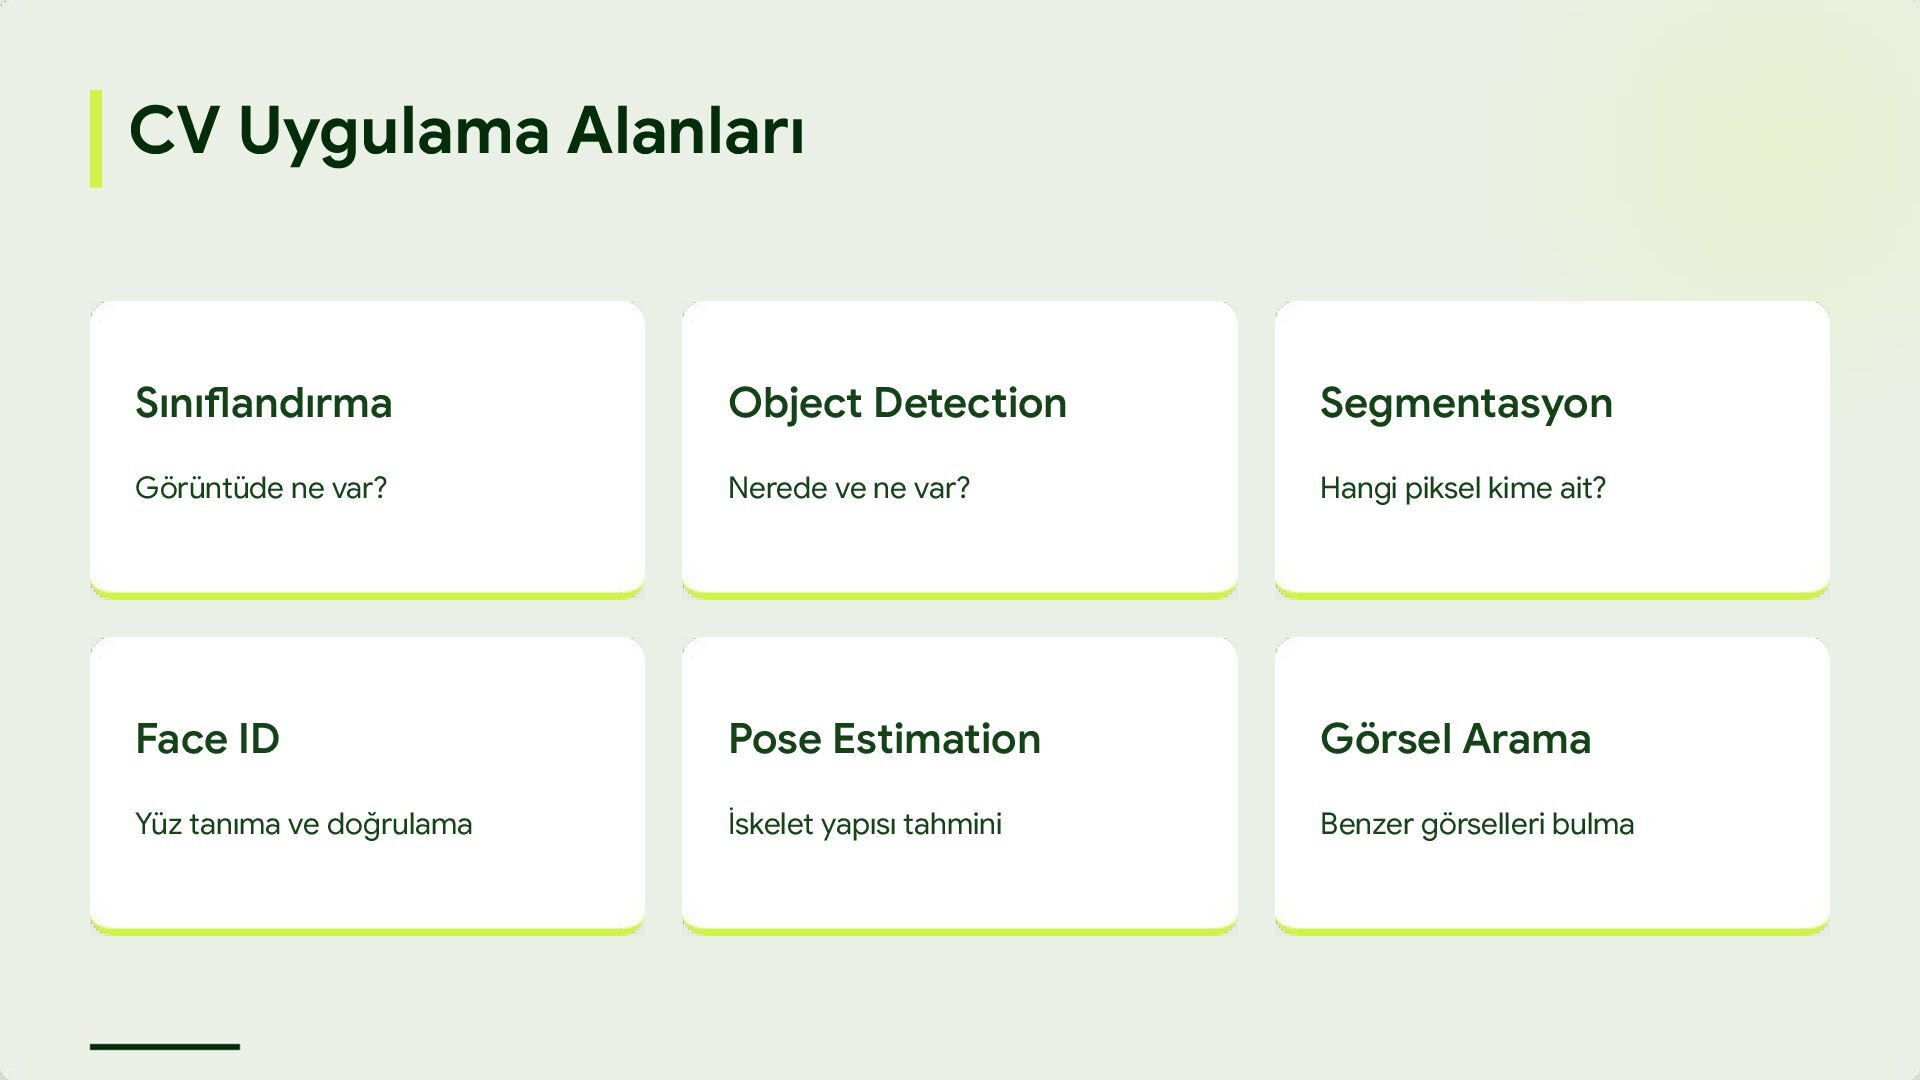The width and height of the screenshot is (1920, 1080).
Task: Click the green accent bar beside title
Action: 96,138
